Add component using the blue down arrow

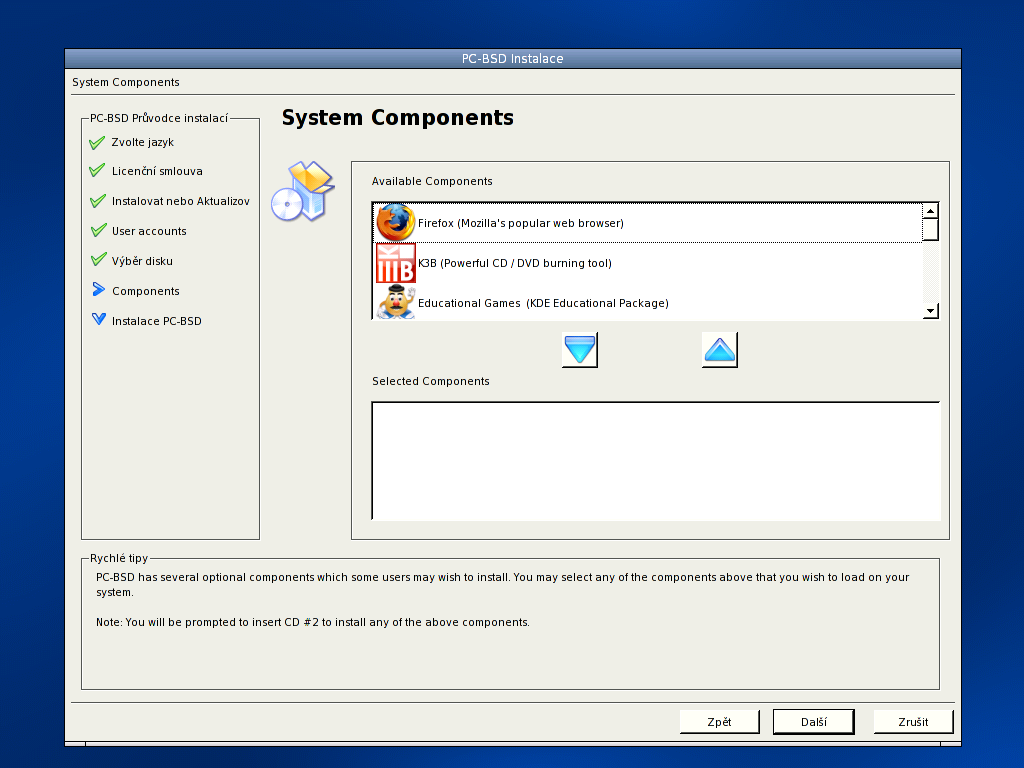[579, 349]
